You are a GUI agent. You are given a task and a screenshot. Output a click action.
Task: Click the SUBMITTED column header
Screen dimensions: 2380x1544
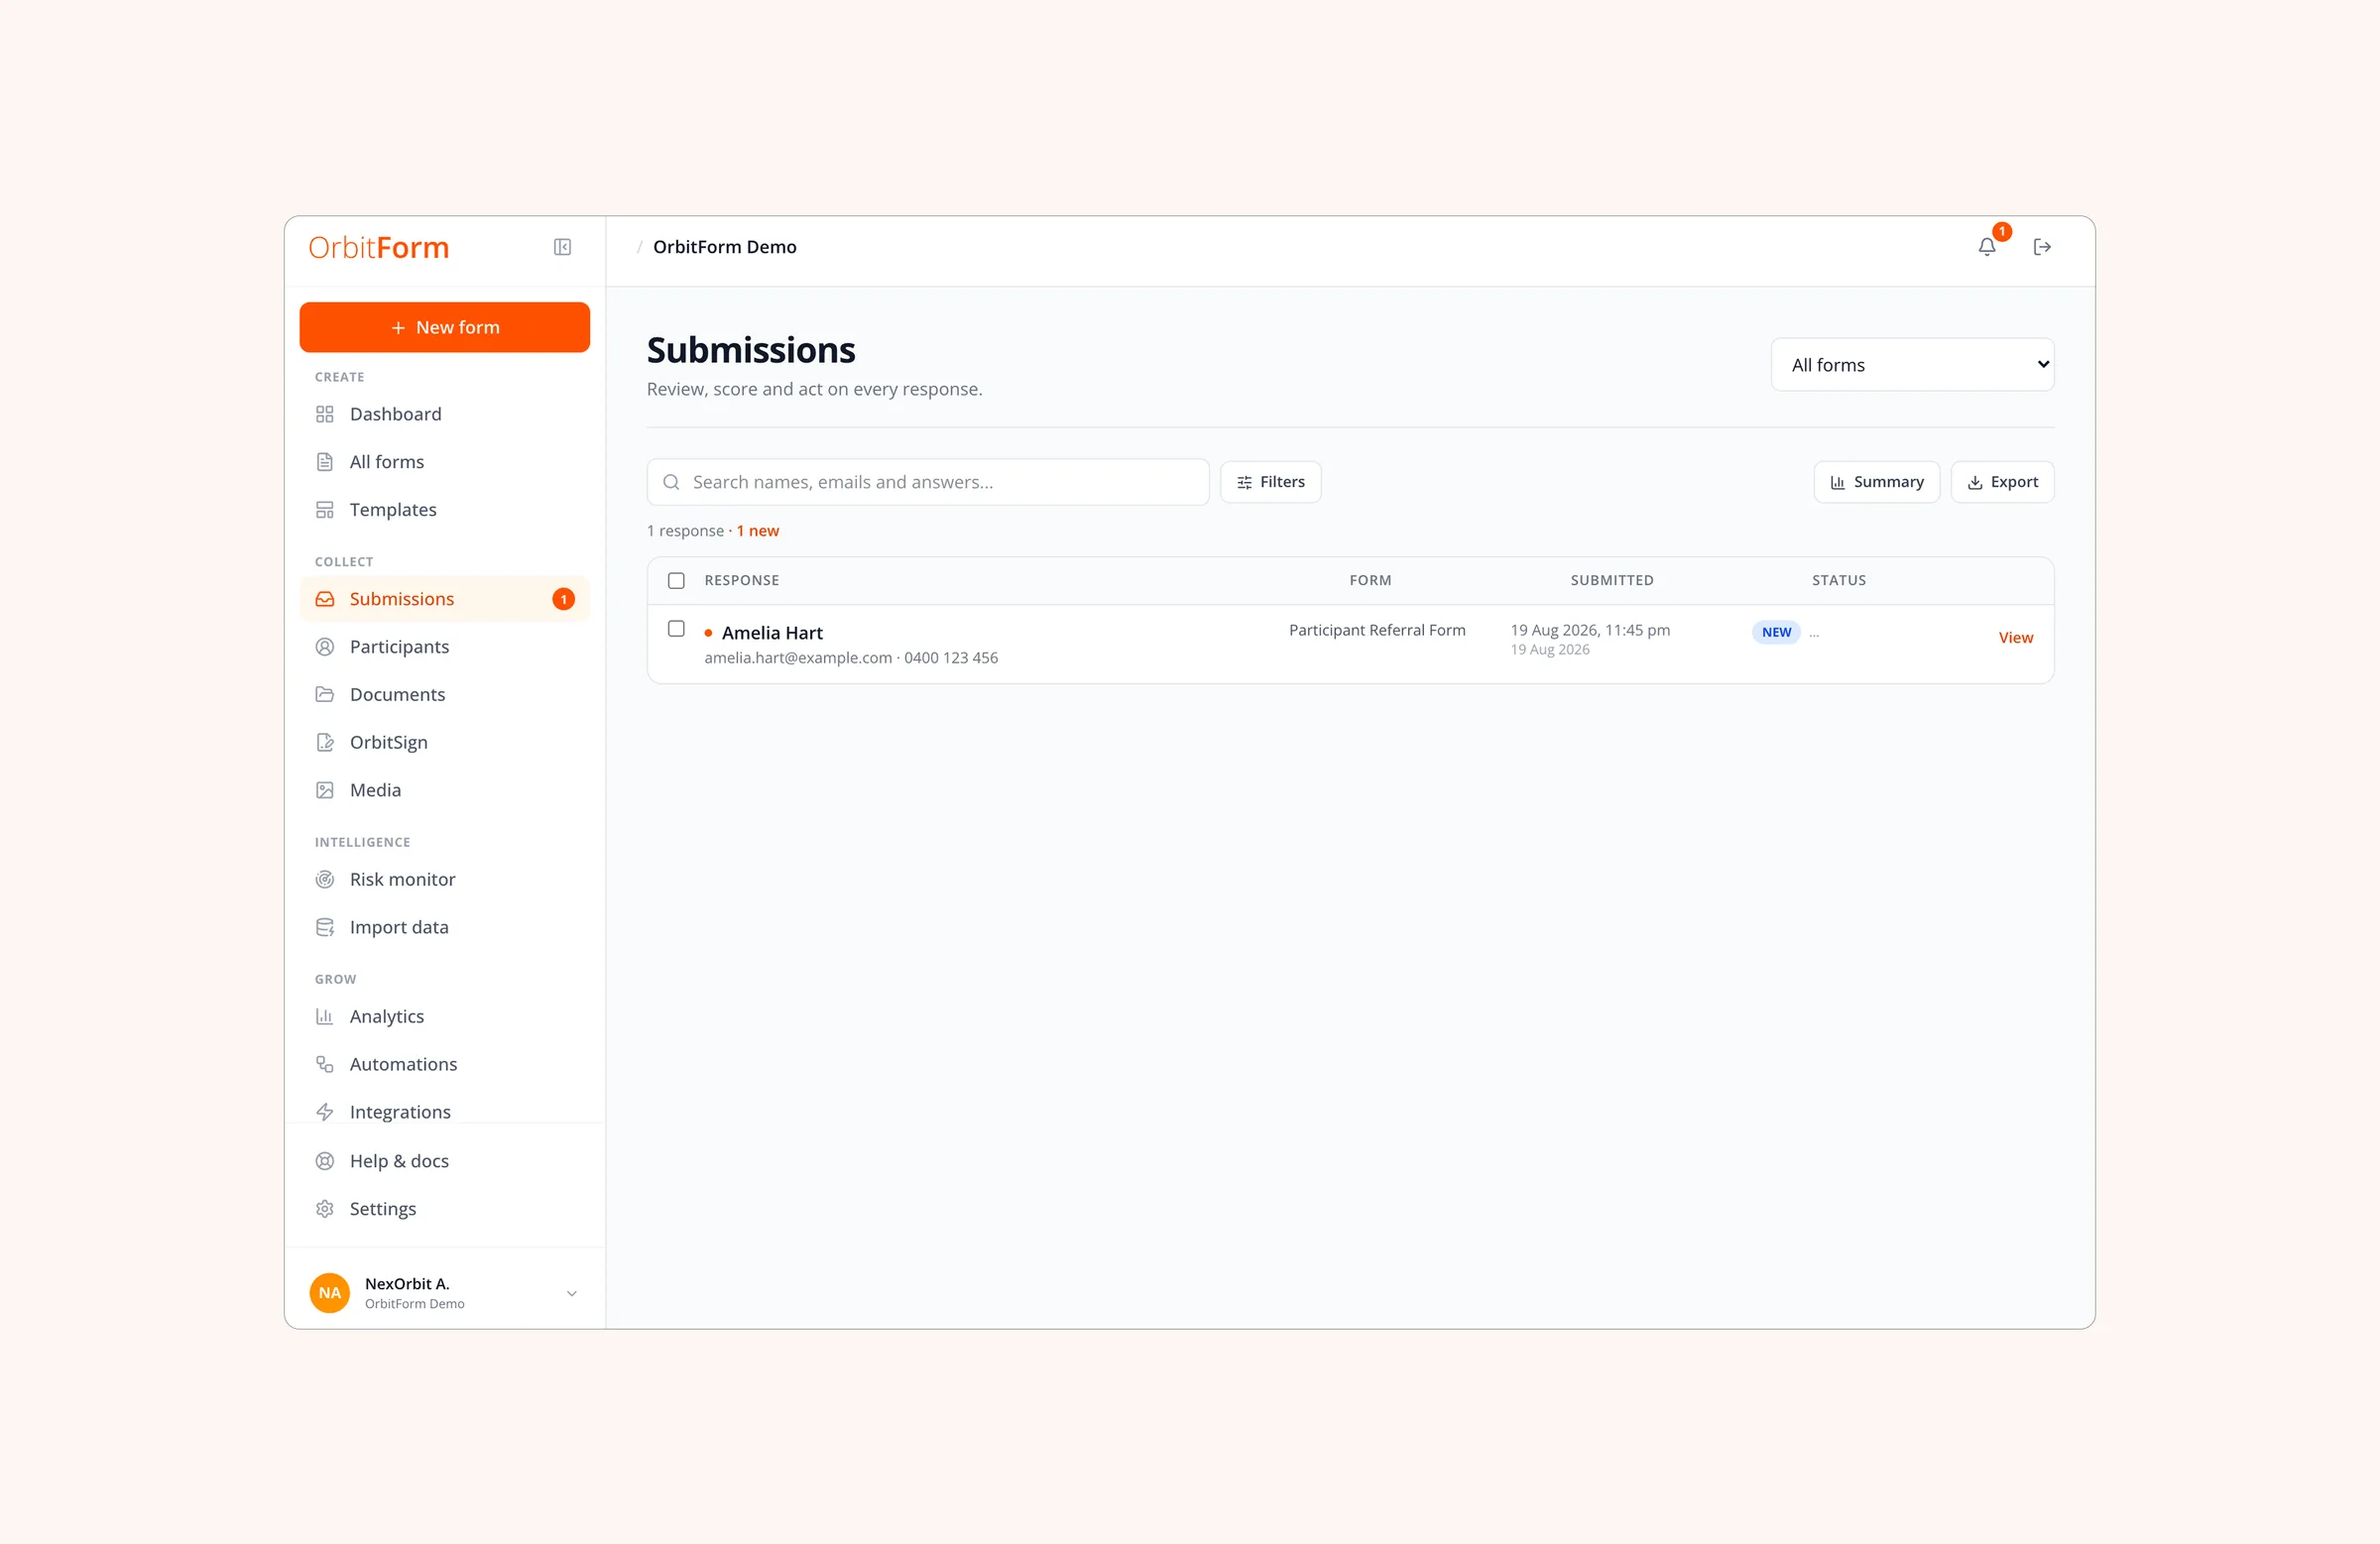click(x=1612, y=581)
